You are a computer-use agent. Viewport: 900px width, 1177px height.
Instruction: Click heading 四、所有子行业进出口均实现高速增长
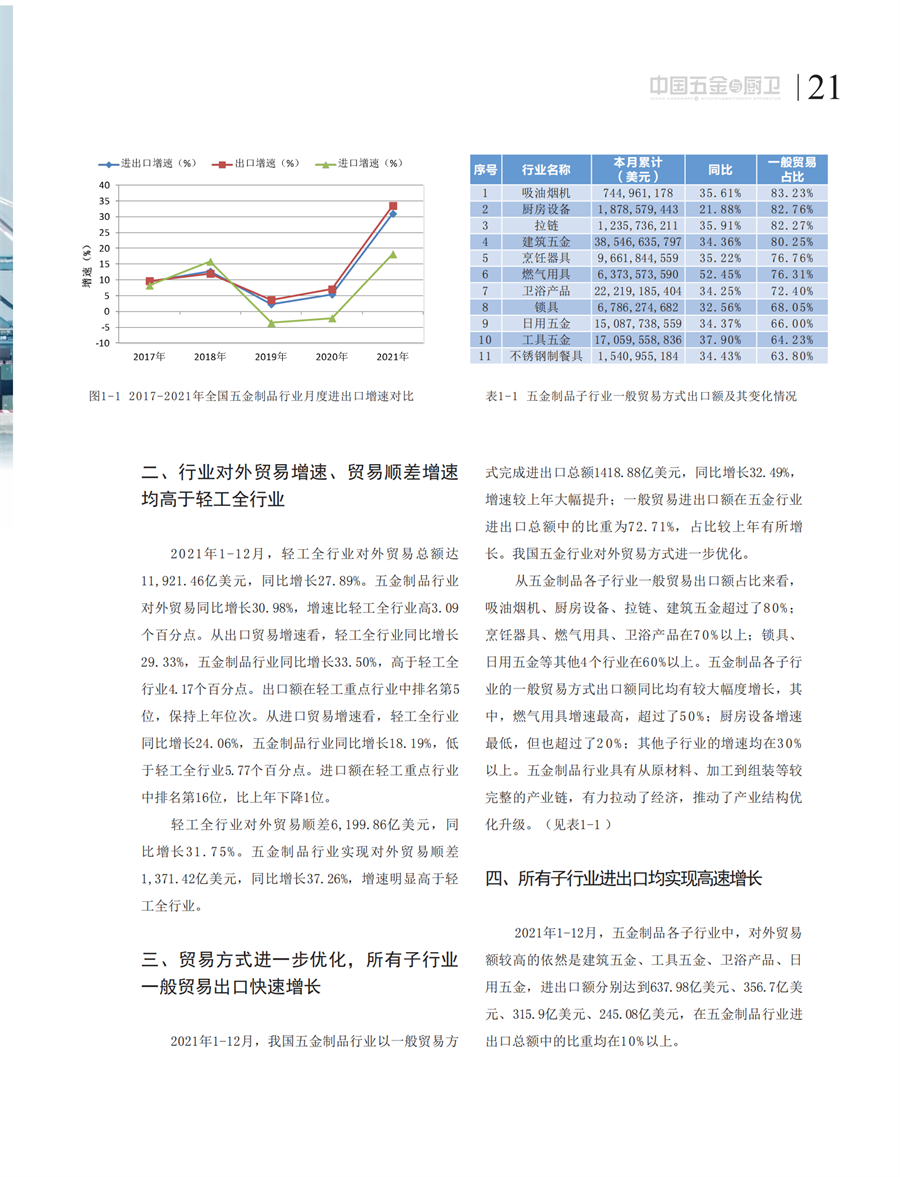(x=623, y=878)
